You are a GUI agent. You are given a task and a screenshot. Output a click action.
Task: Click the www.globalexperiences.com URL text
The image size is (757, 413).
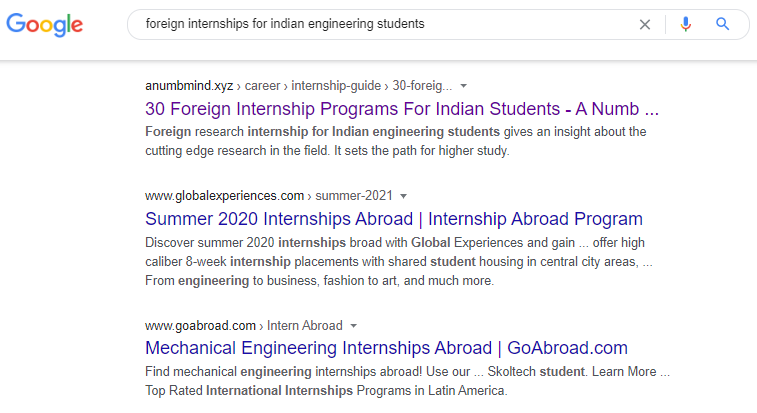click(224, 196)
